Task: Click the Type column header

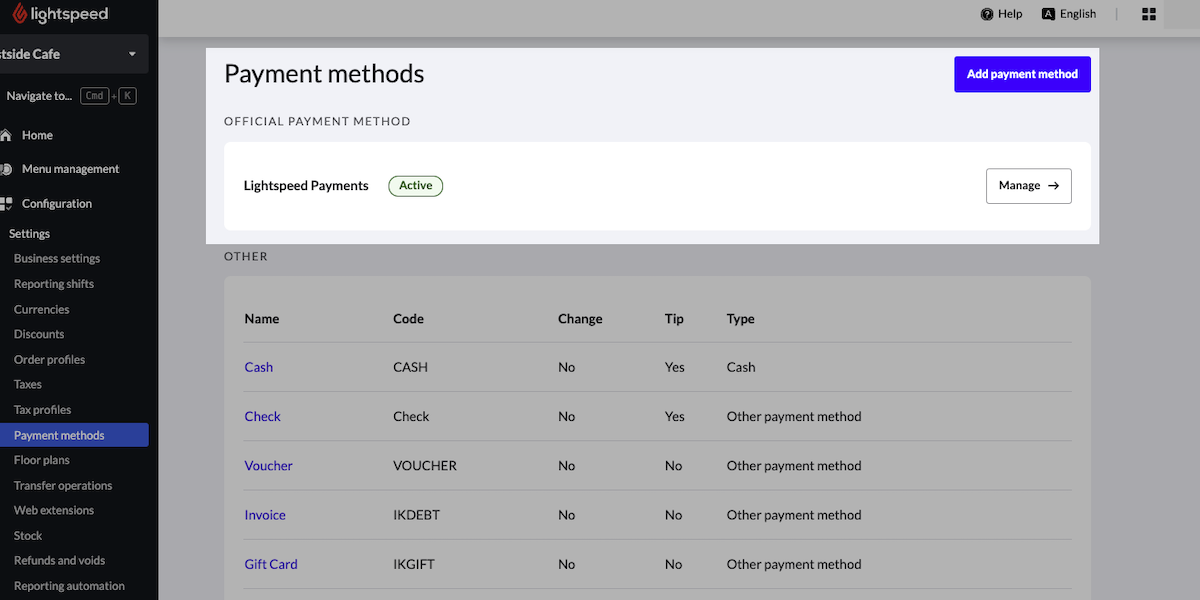Action: click(741, 319)
